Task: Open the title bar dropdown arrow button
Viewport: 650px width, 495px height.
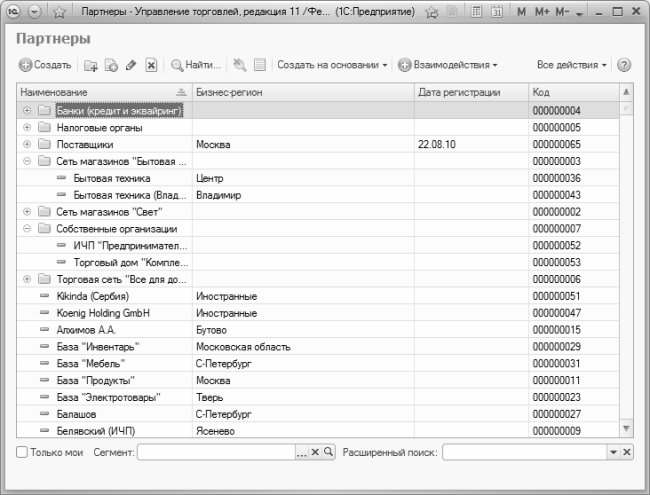Action: point(34,12)
